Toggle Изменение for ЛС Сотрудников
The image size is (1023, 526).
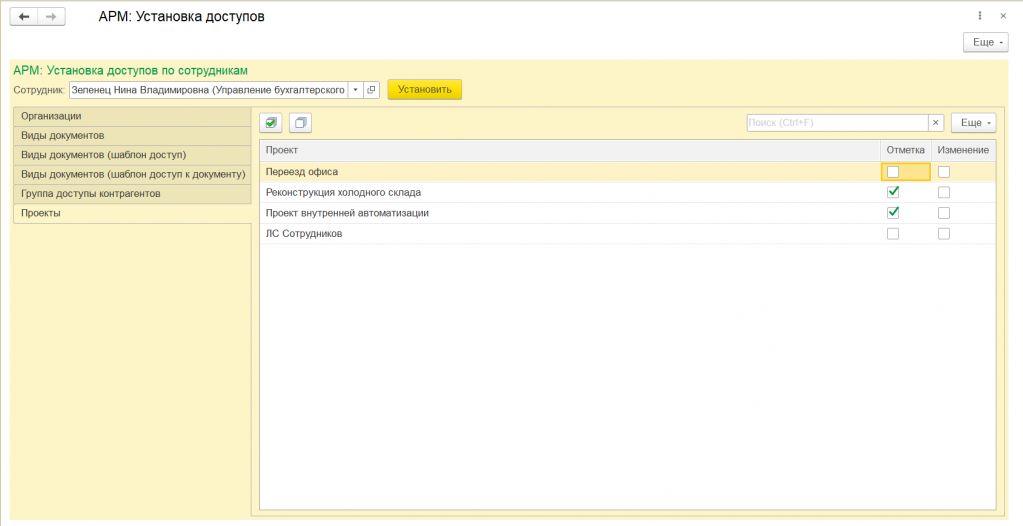(x=944, y=234)
